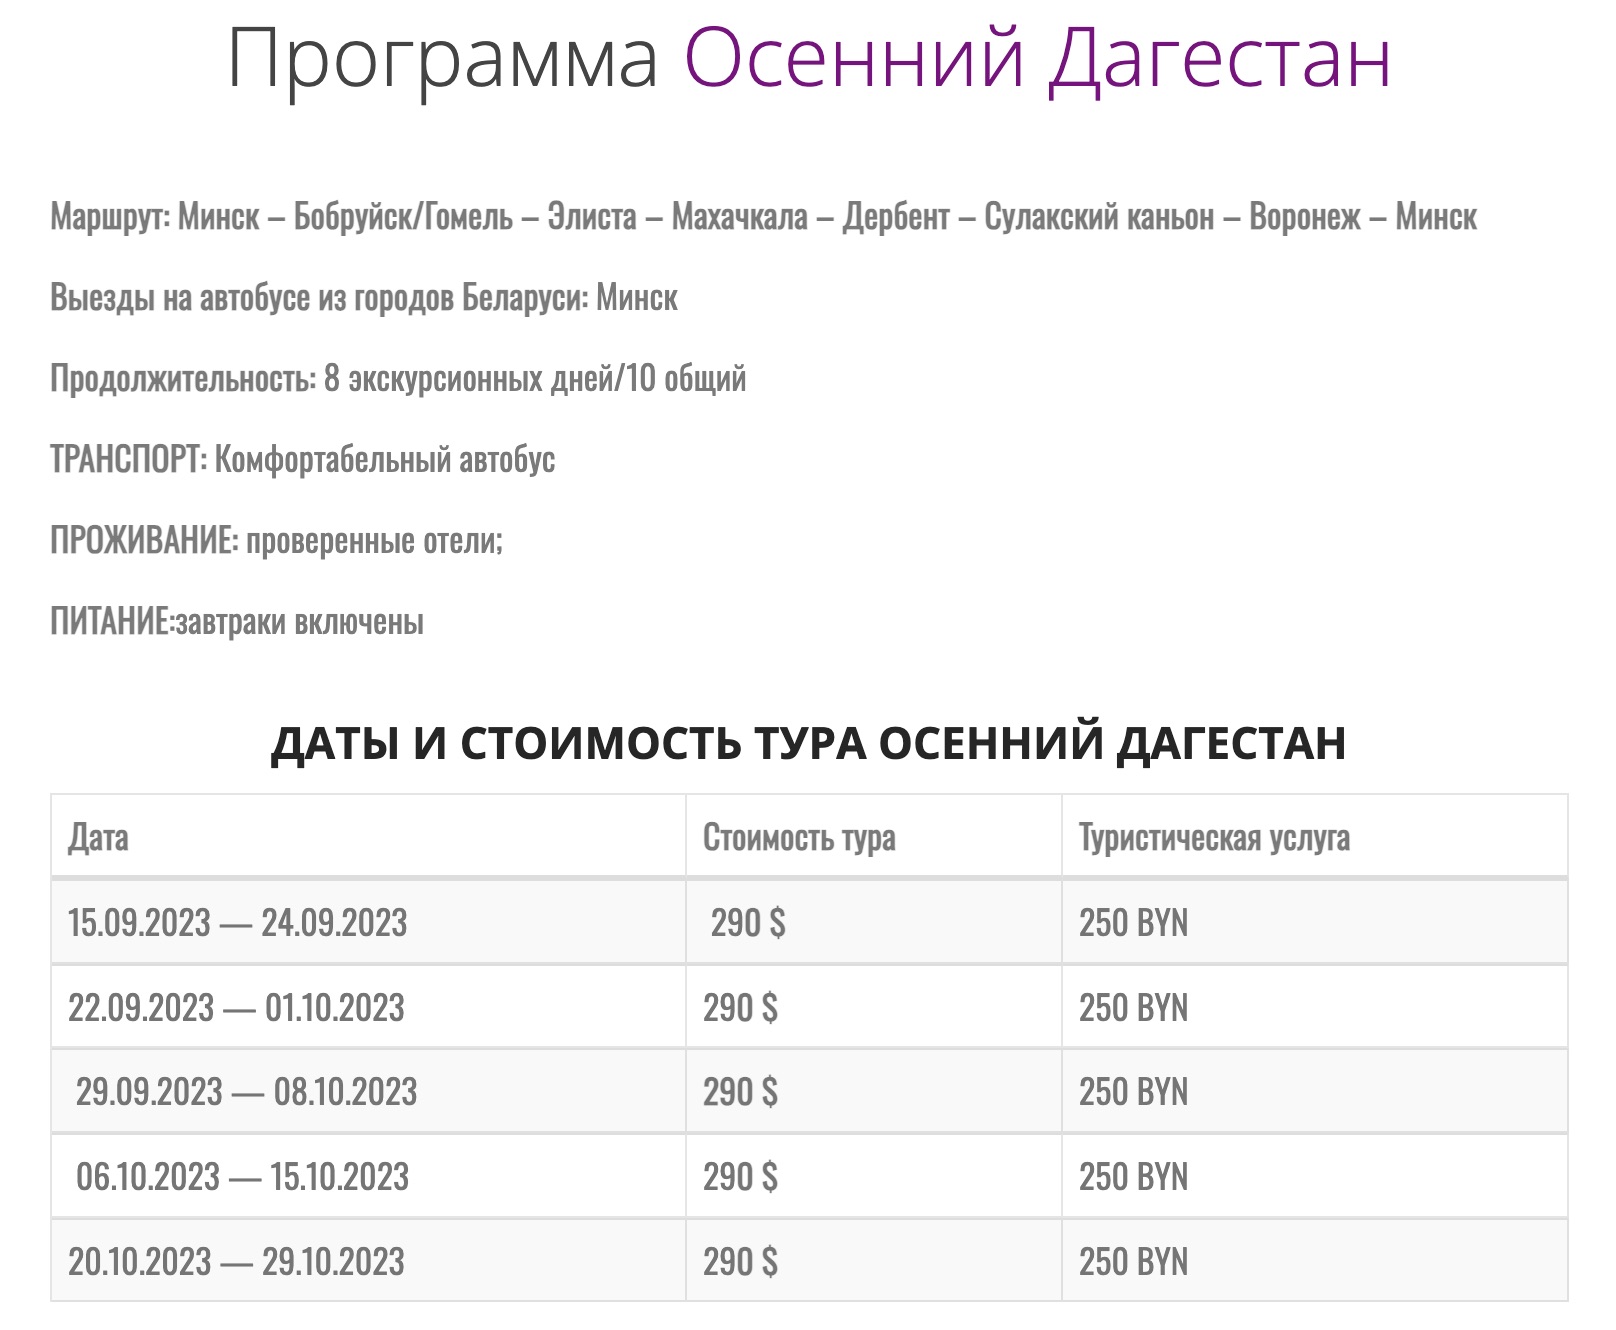Click the 'ТРАНСПОРТ: Комфортабельный автобус' line
1616x1330 pixels.
302,460
